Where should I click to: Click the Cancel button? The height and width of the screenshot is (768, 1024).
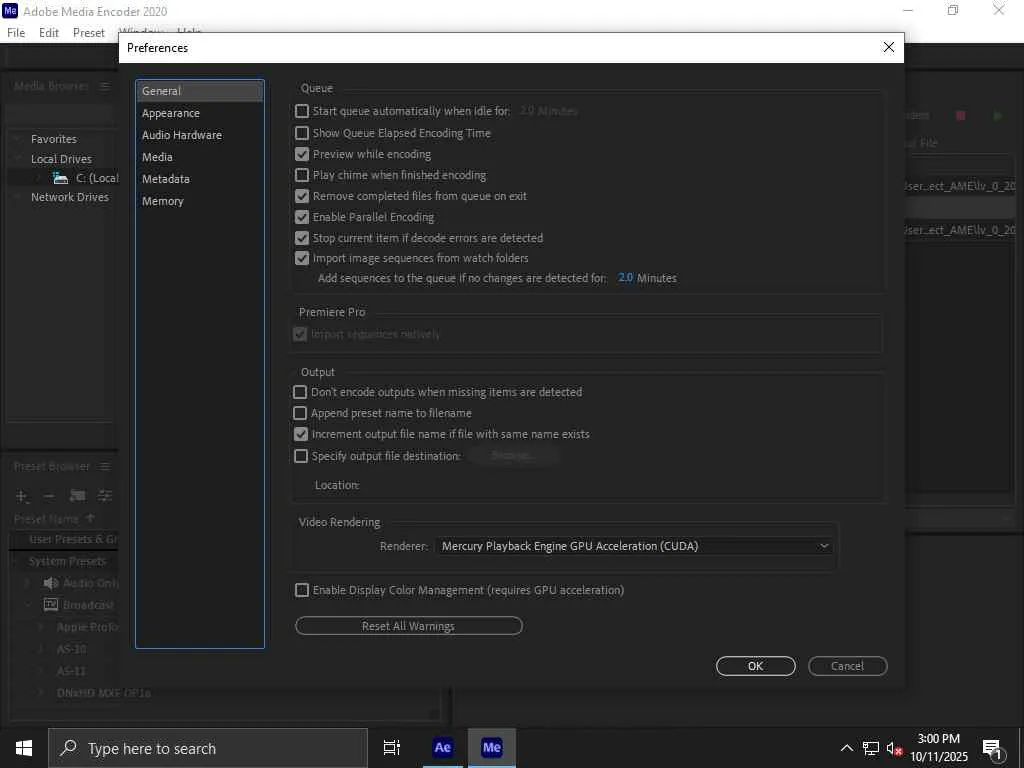click(848, 666)
